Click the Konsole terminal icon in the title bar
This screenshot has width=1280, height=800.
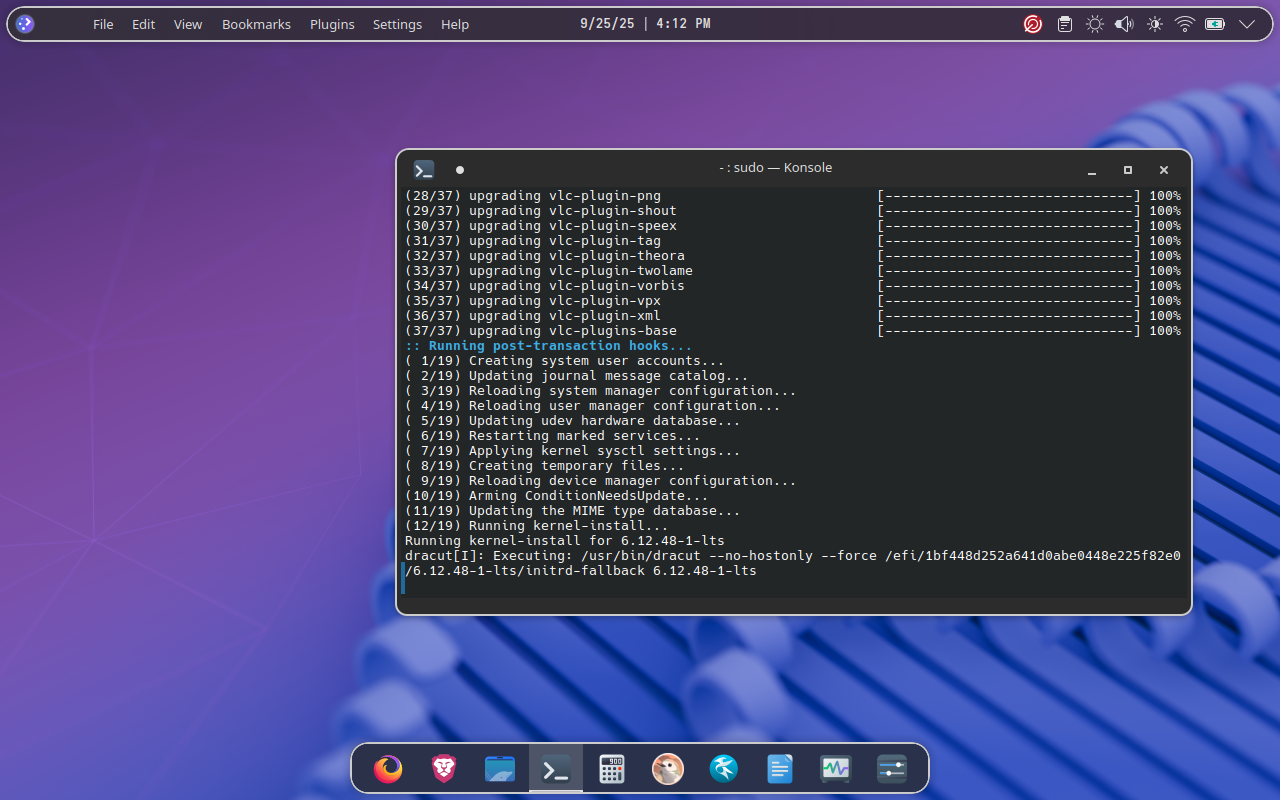pyautogui.click(x=424, y=170)
